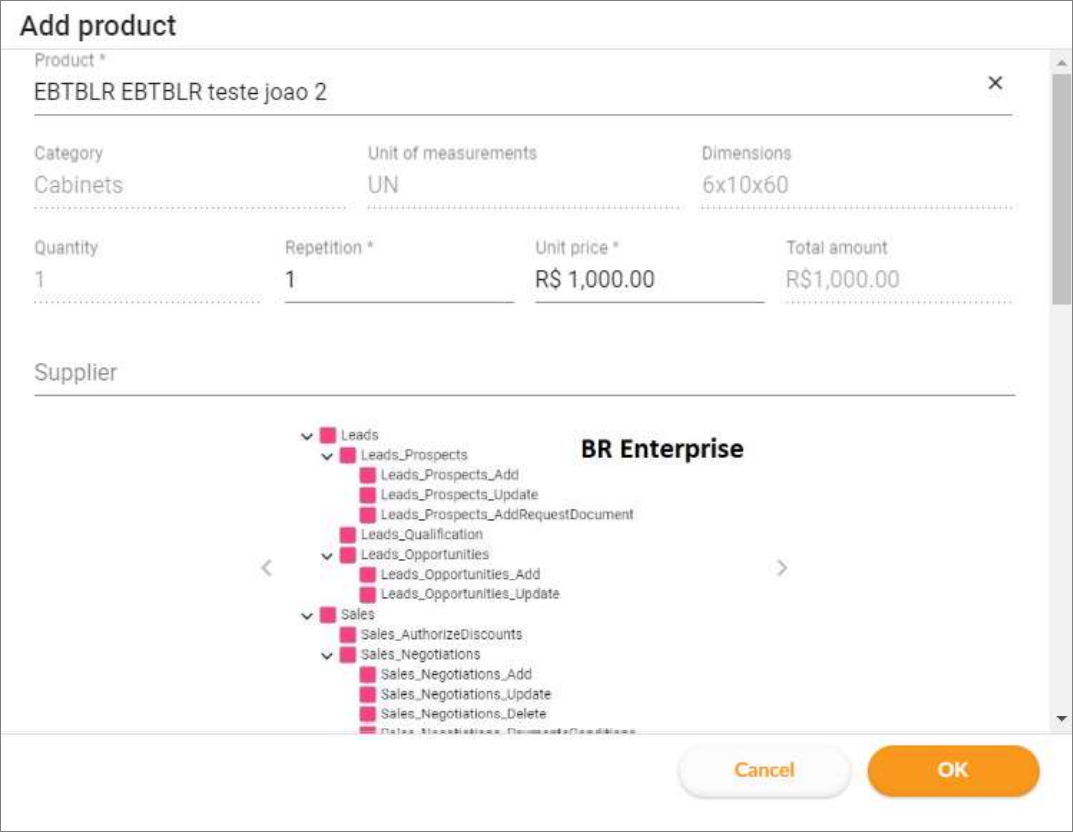
Task: Toggle the pink Leads checkbox
Action: coord(328,435)
